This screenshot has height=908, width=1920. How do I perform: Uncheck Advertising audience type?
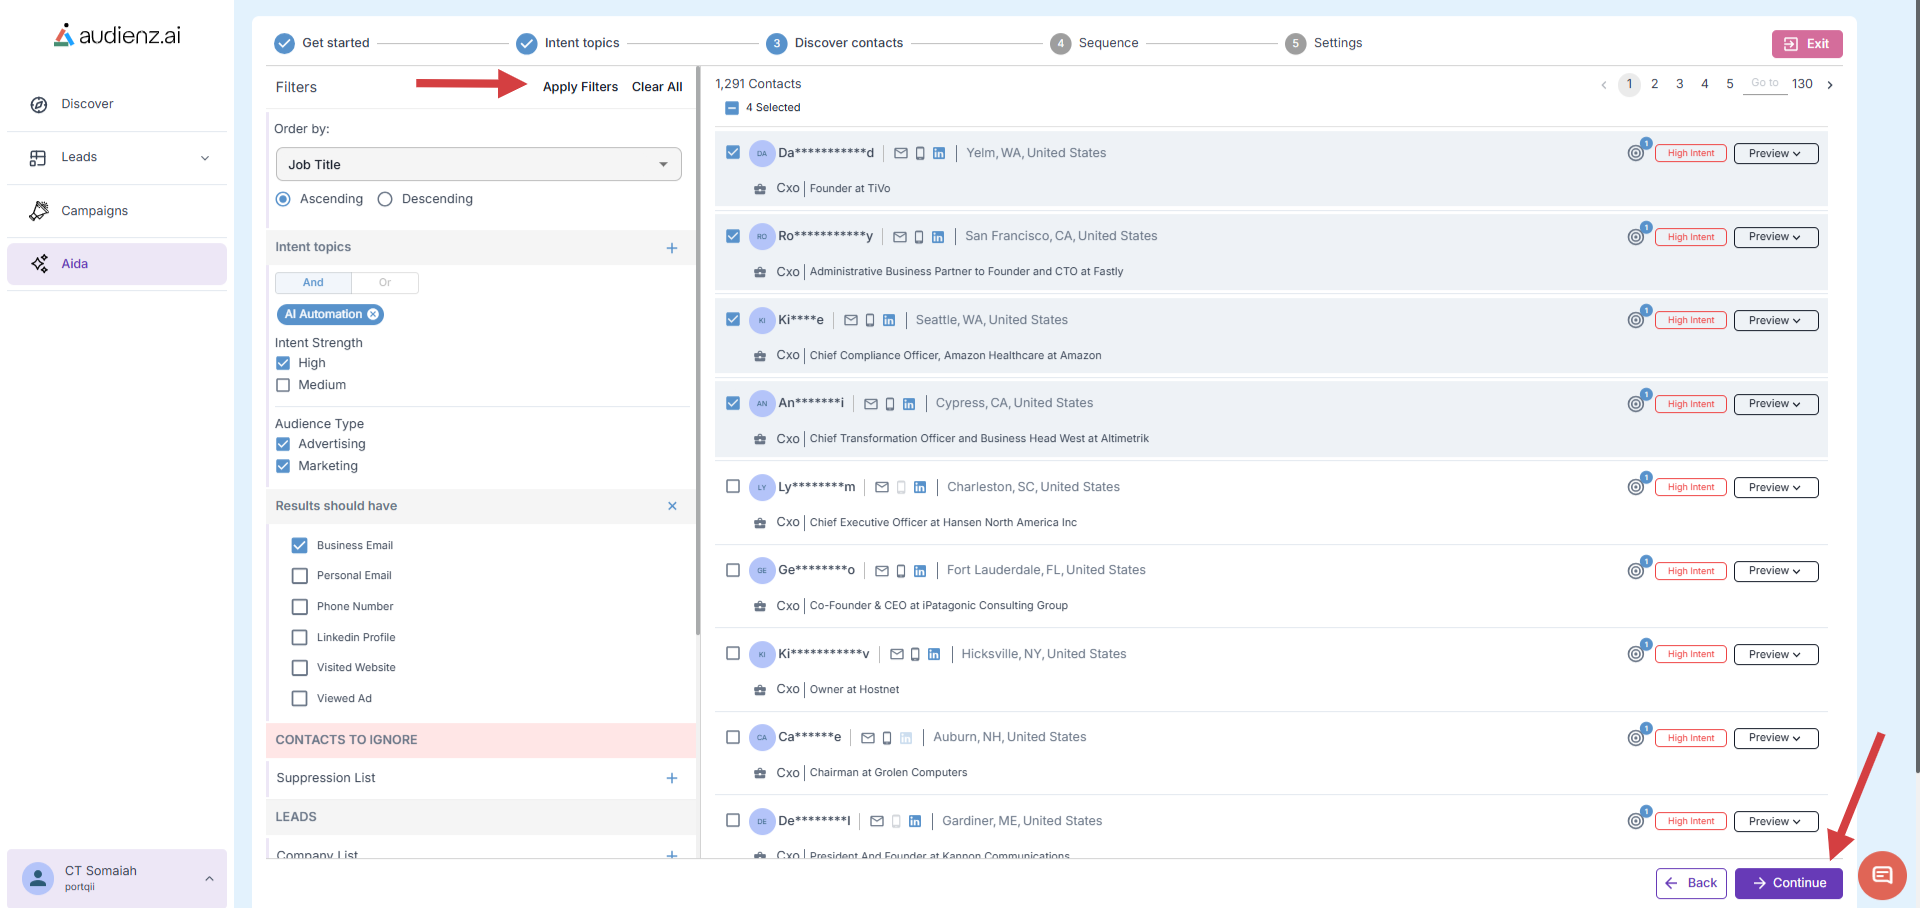coord(283,444)
